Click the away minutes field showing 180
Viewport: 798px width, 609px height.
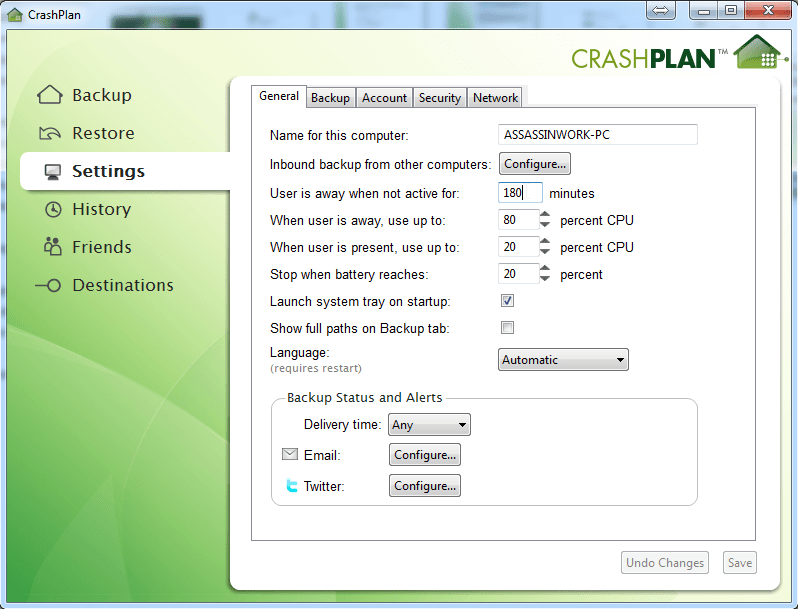tap(520, 193)
